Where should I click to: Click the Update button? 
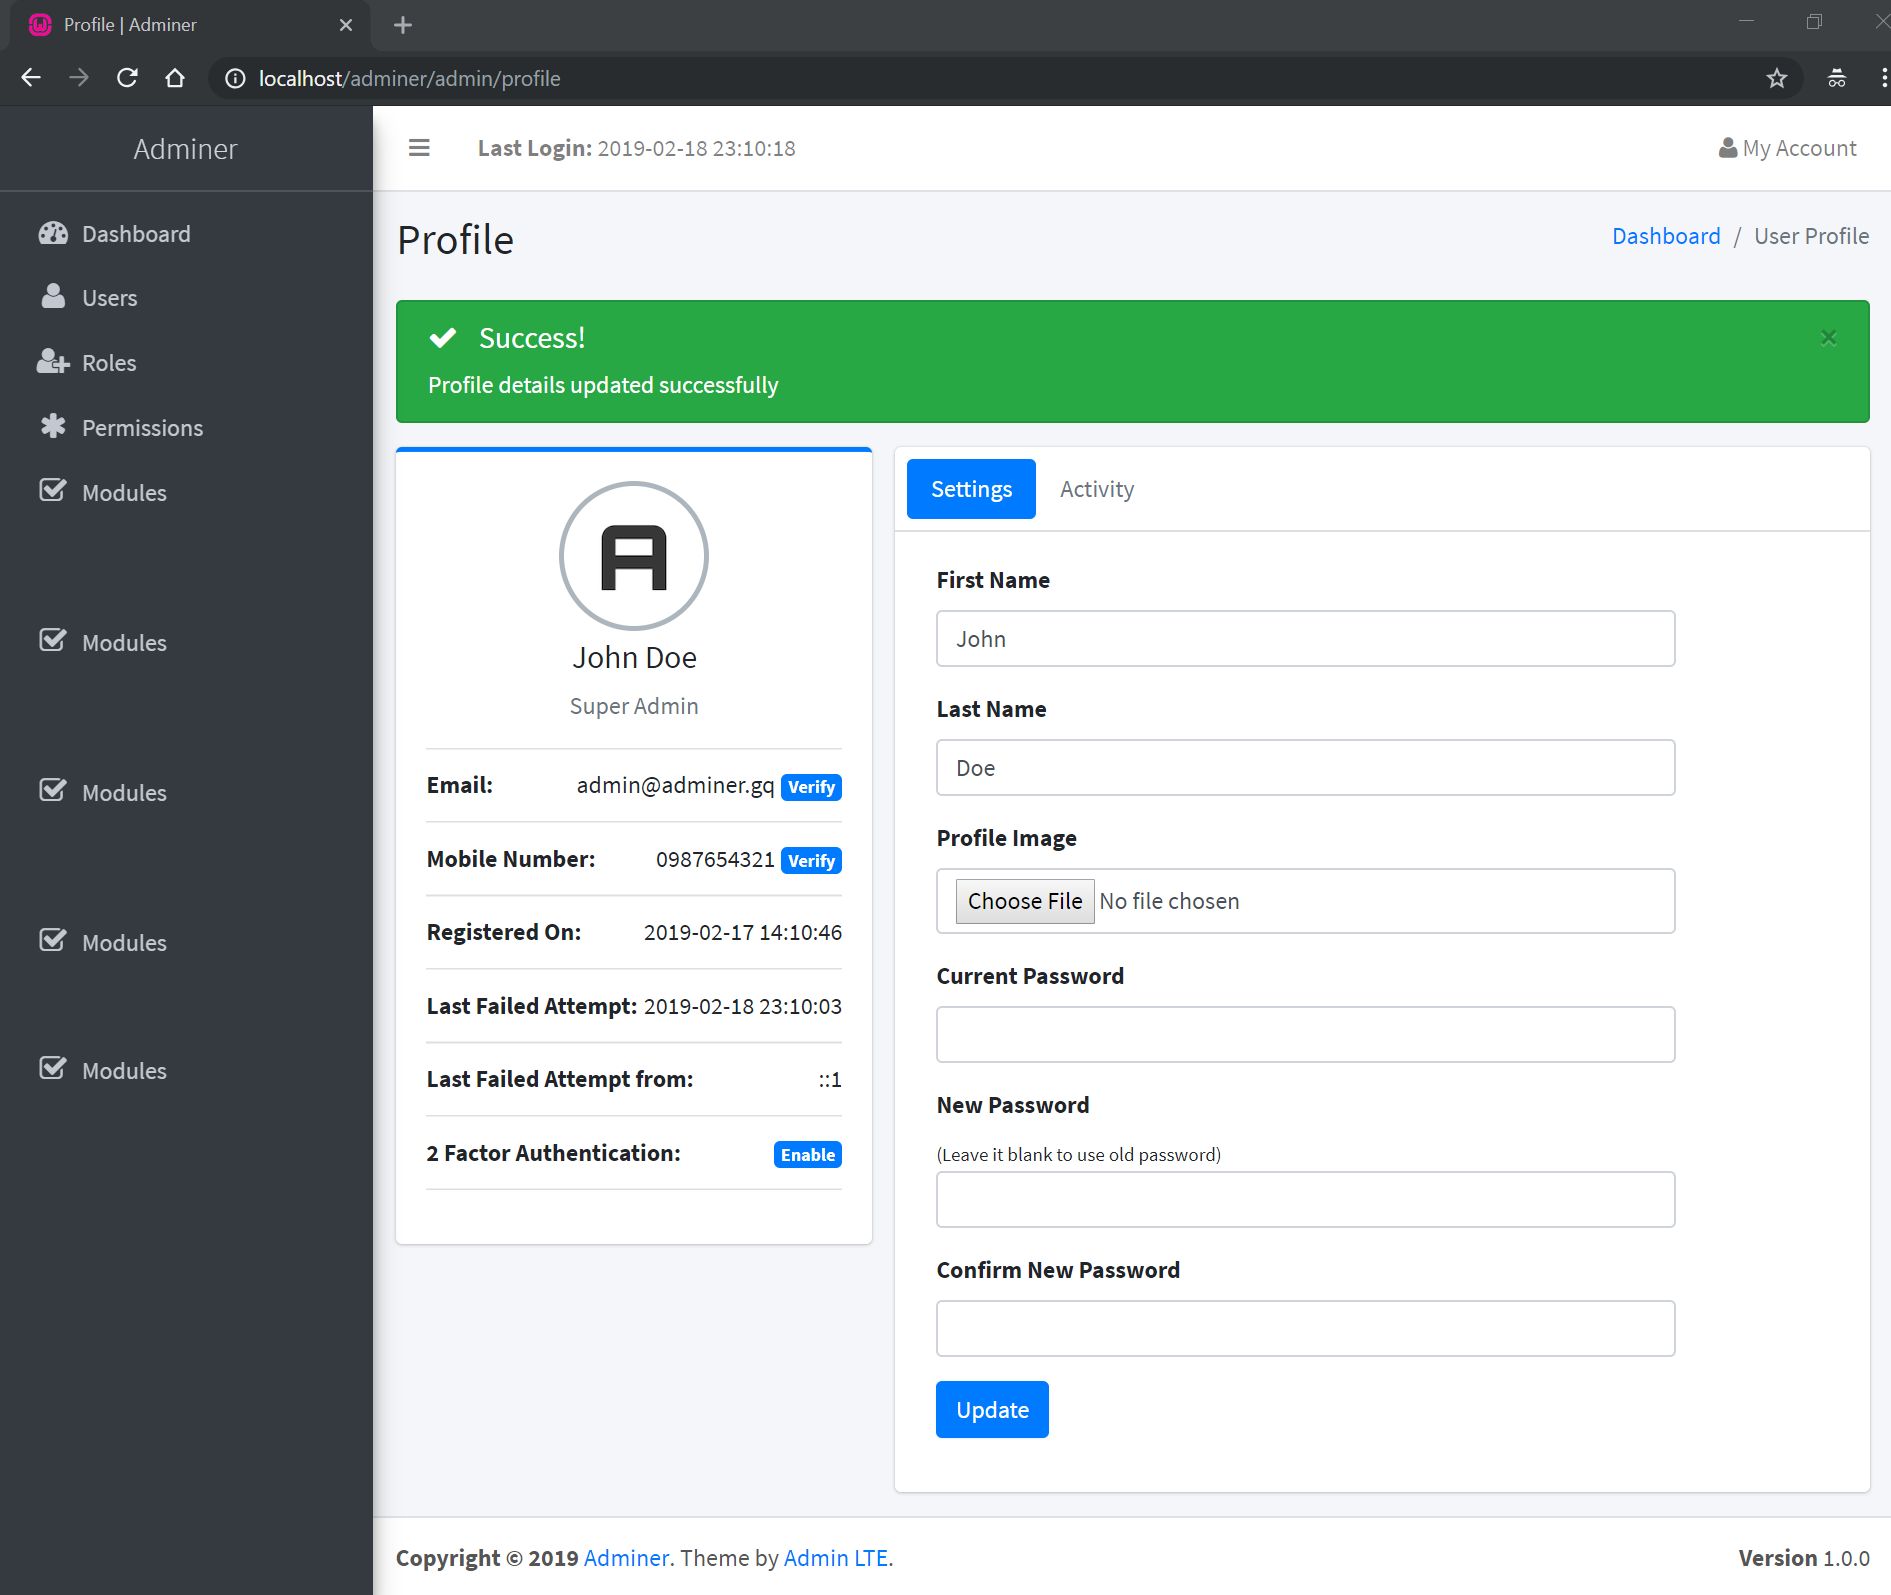pos(992,1409)
